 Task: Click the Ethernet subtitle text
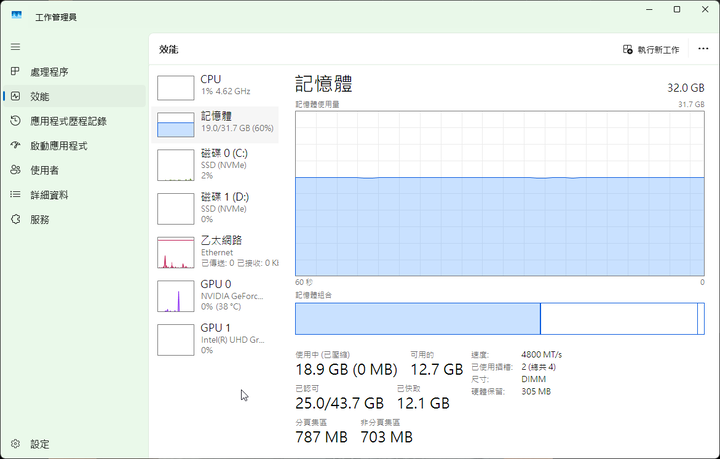tap(217, 252)
